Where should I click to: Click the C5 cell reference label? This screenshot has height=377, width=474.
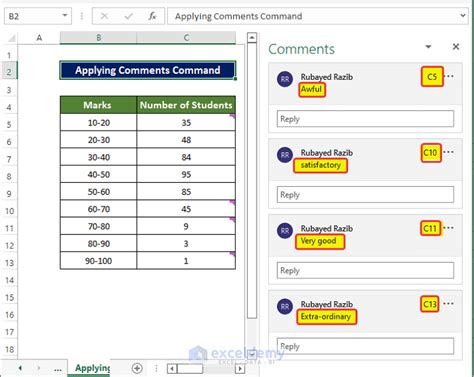click(432, 77)
